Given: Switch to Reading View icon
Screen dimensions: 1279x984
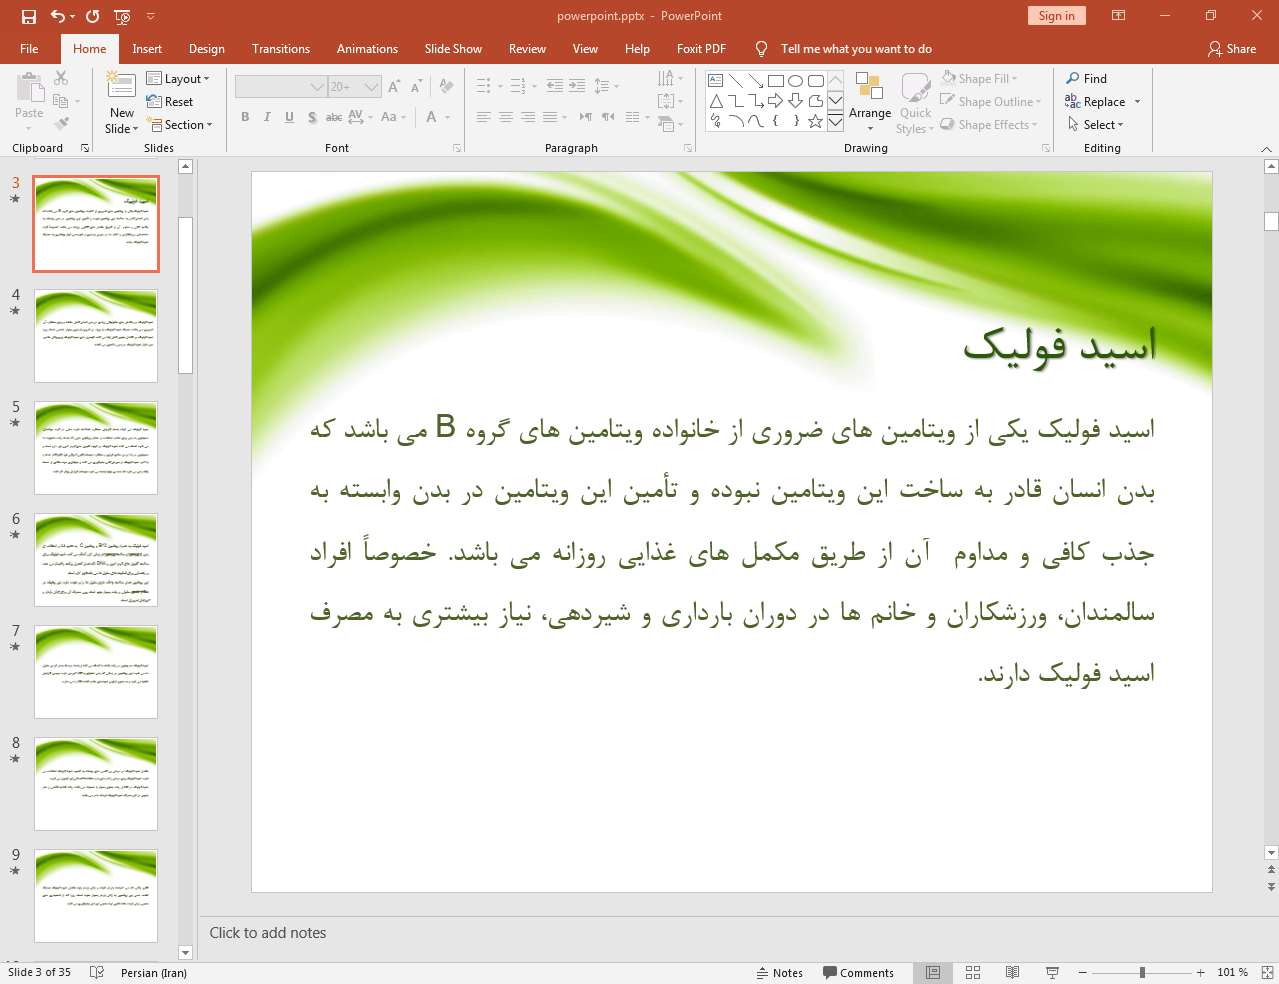Looking at the screenshot, I should [1012, 973].
